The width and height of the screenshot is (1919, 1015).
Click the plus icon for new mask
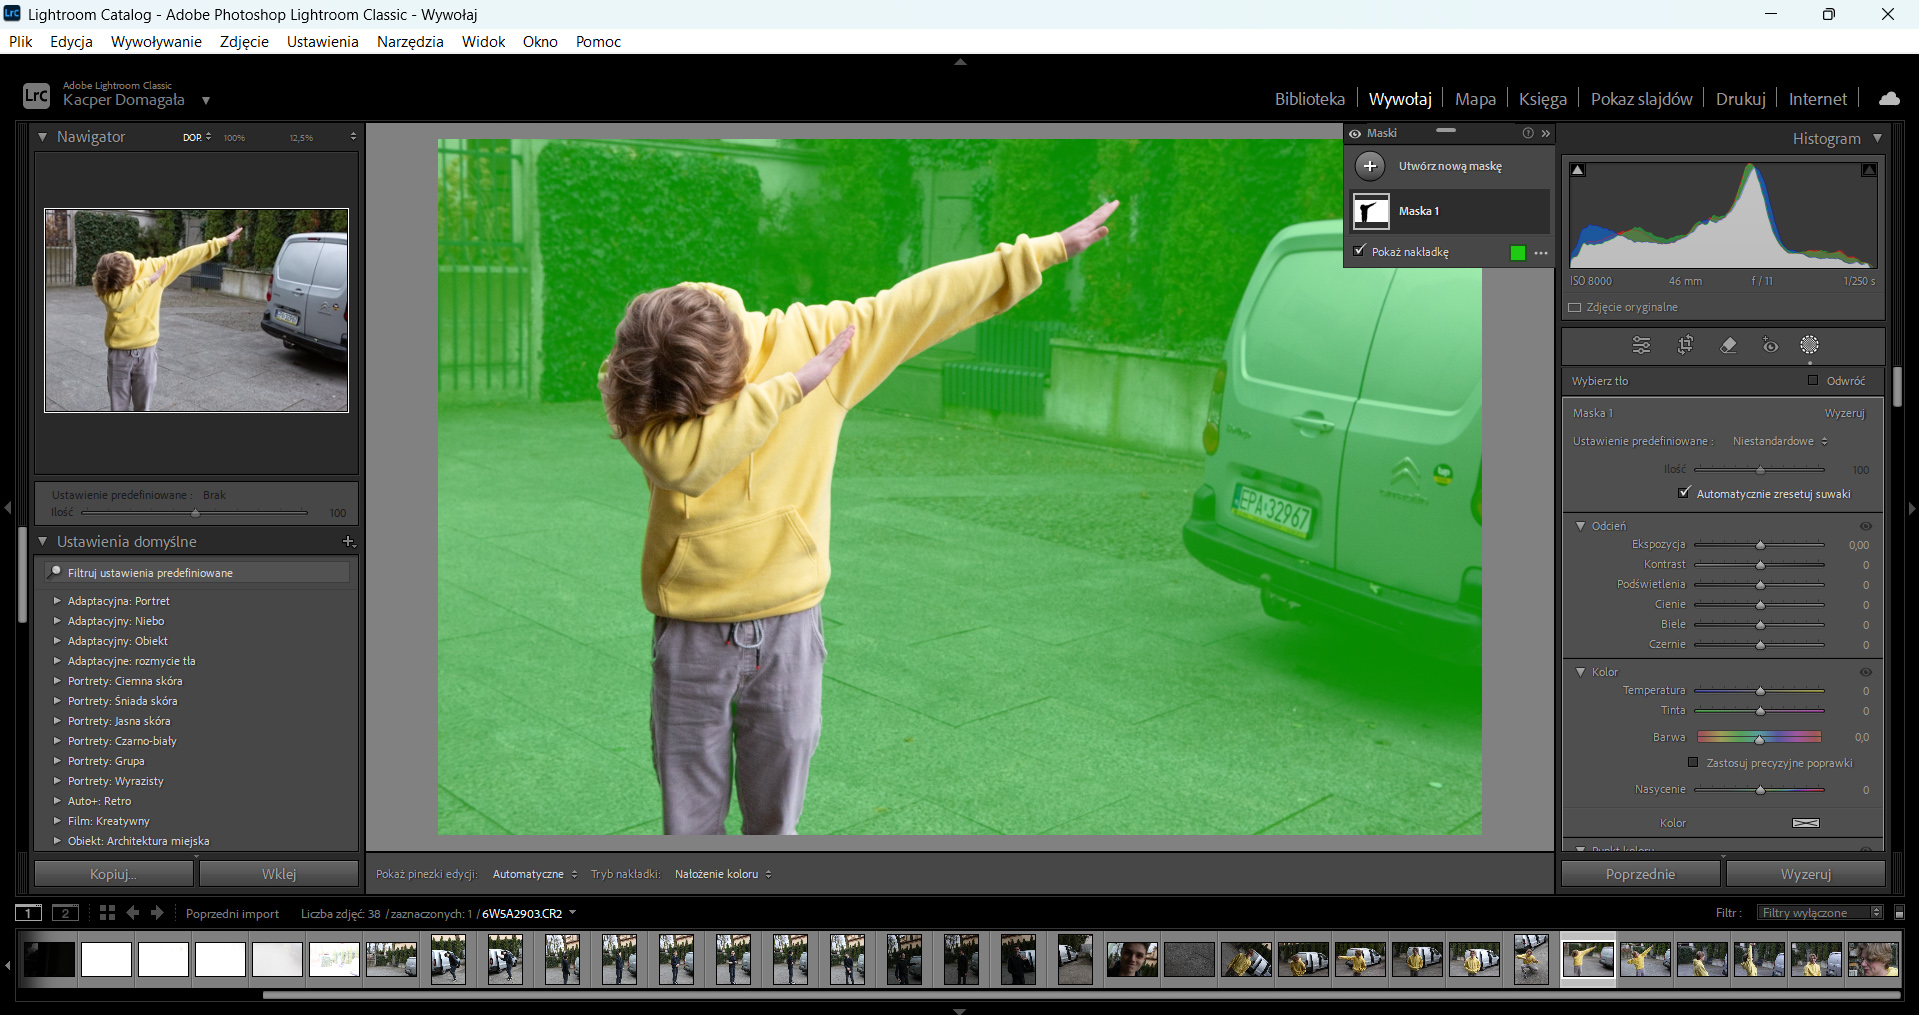(x=1370, y=166)
